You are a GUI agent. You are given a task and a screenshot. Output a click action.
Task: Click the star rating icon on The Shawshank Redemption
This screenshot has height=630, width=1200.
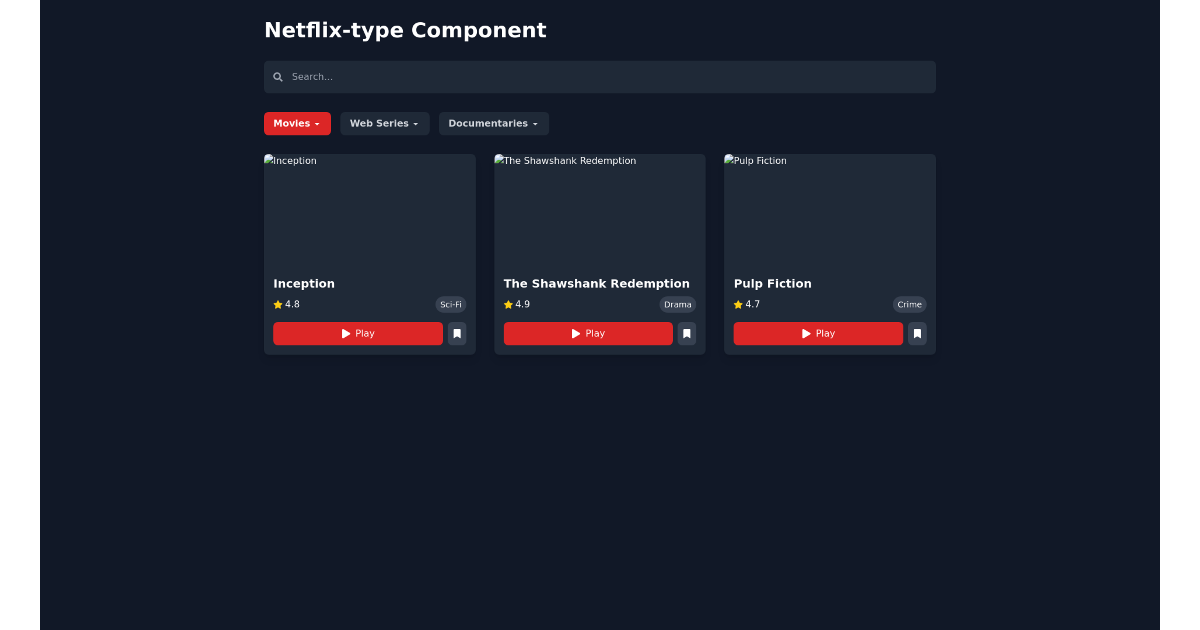tap(507, 304)
